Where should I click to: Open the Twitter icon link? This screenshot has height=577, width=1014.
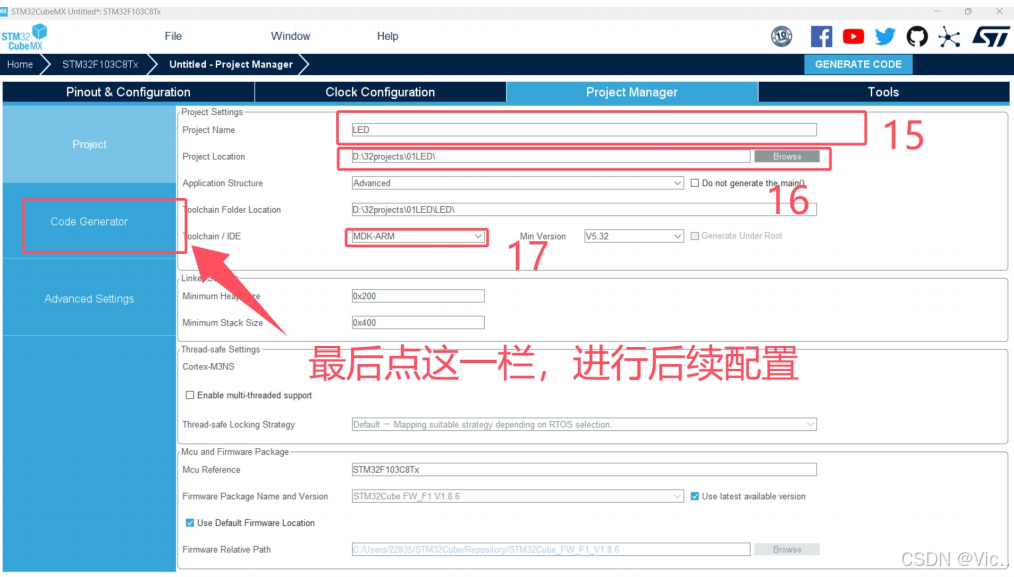tap(885, 36)
